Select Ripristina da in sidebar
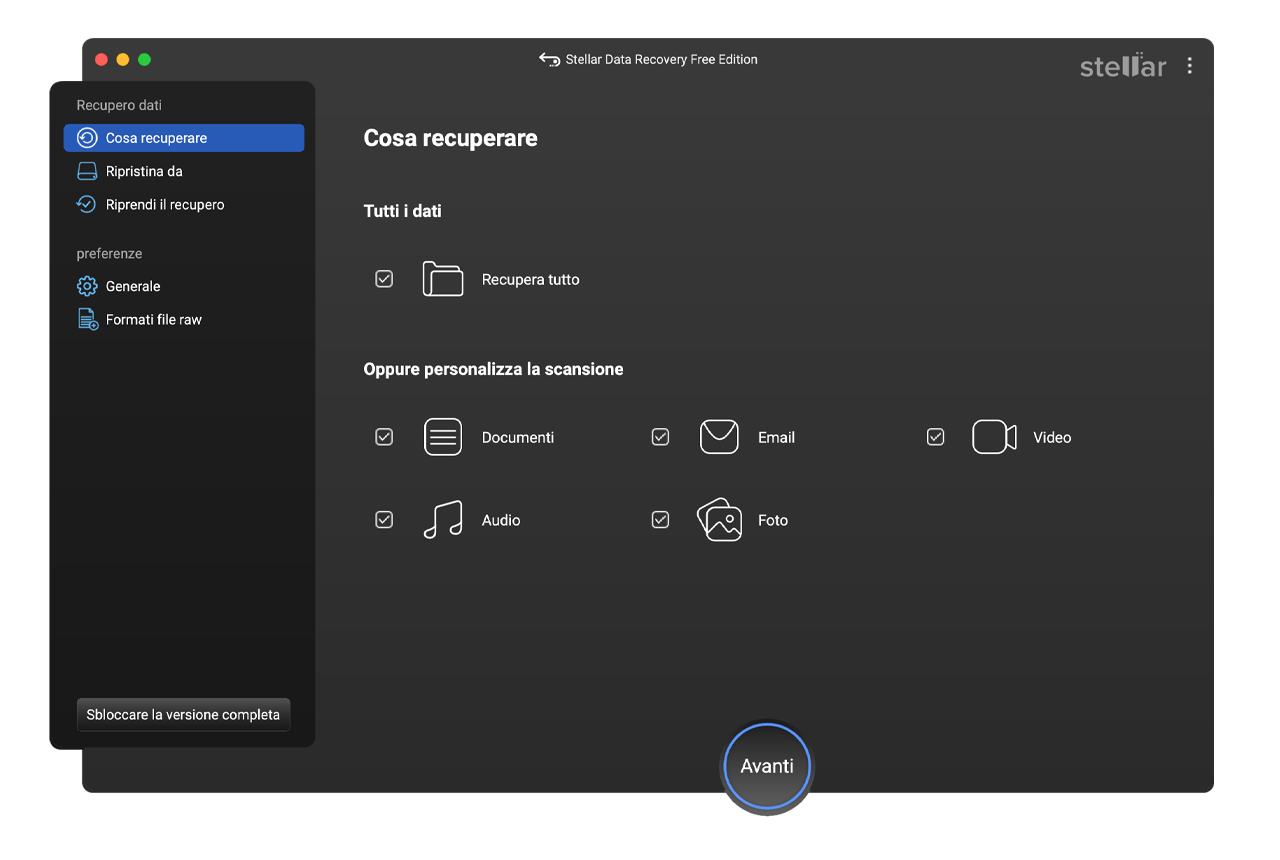Screen dimensions: 1280x860 tap(144, 171)
